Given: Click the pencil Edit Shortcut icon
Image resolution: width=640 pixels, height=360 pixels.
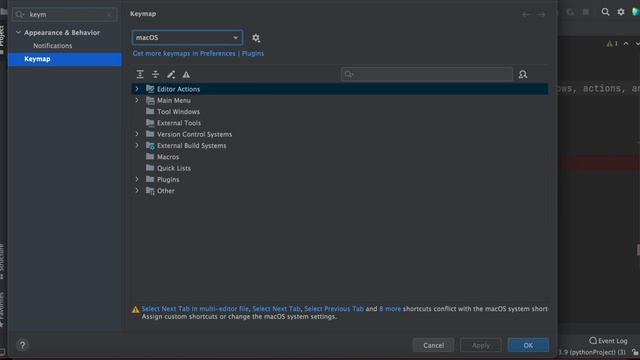Looking at the screenshot, I should click(171, 74).
